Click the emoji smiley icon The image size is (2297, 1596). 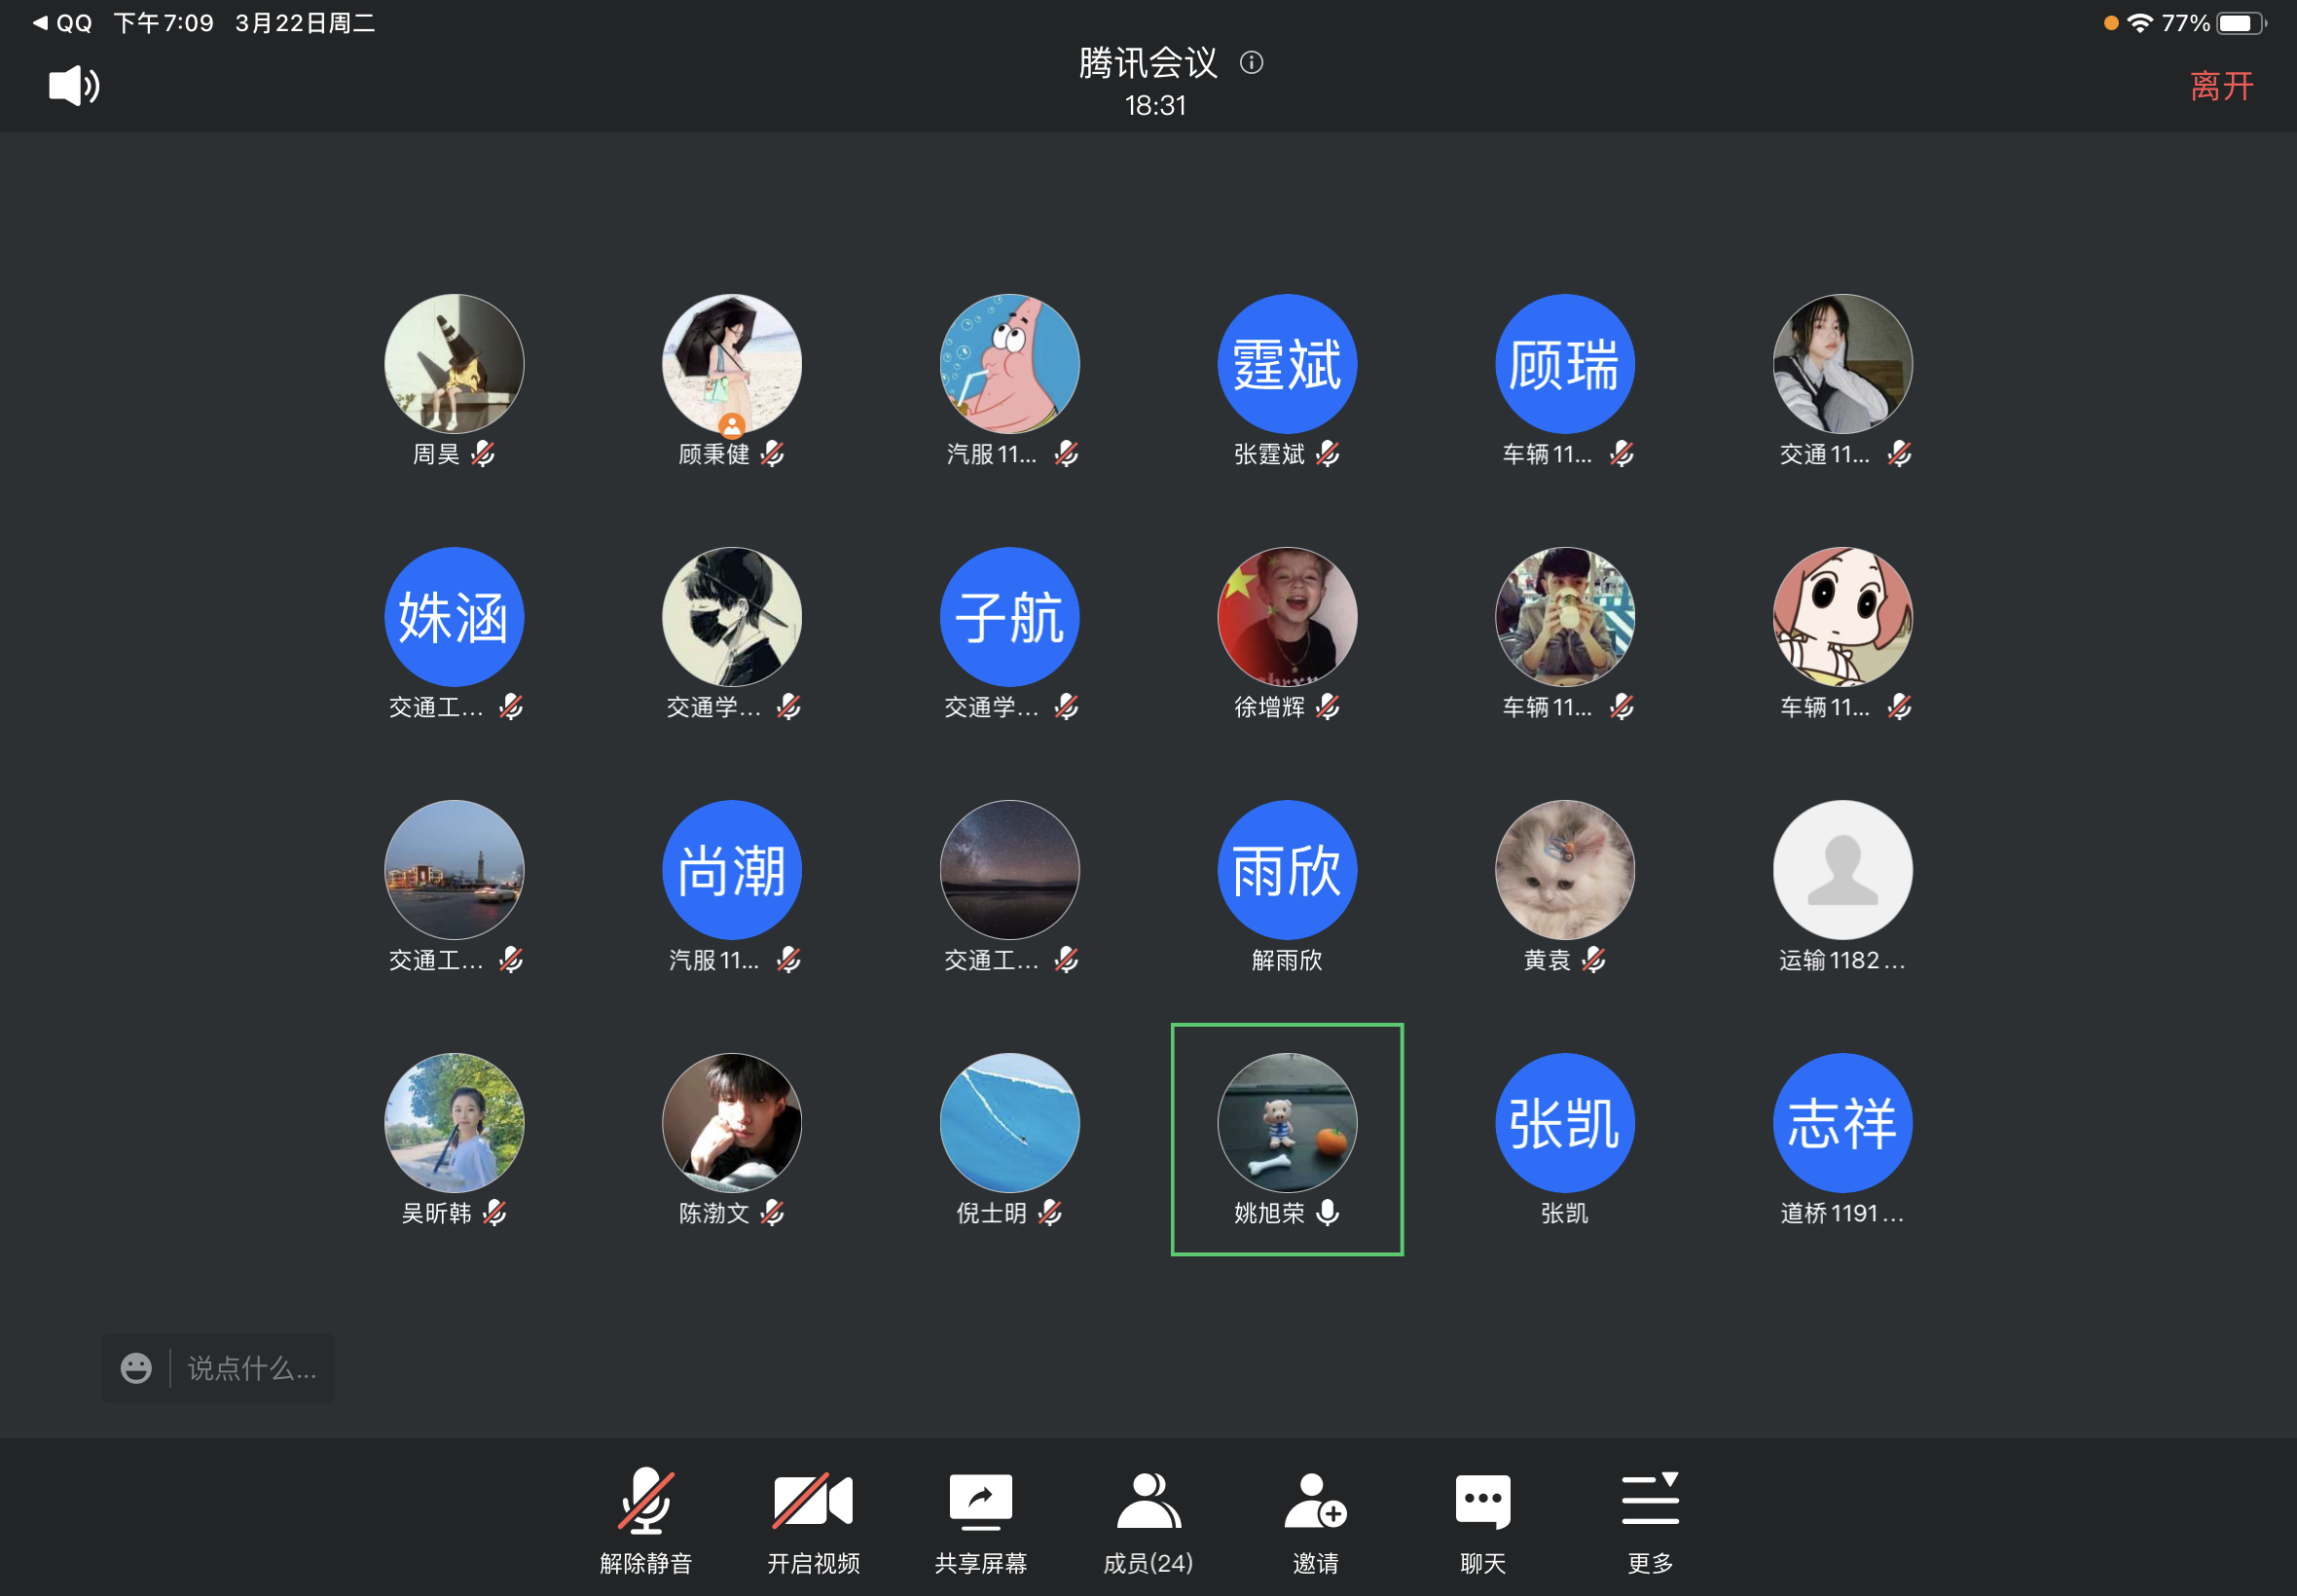coord(136,1367)
